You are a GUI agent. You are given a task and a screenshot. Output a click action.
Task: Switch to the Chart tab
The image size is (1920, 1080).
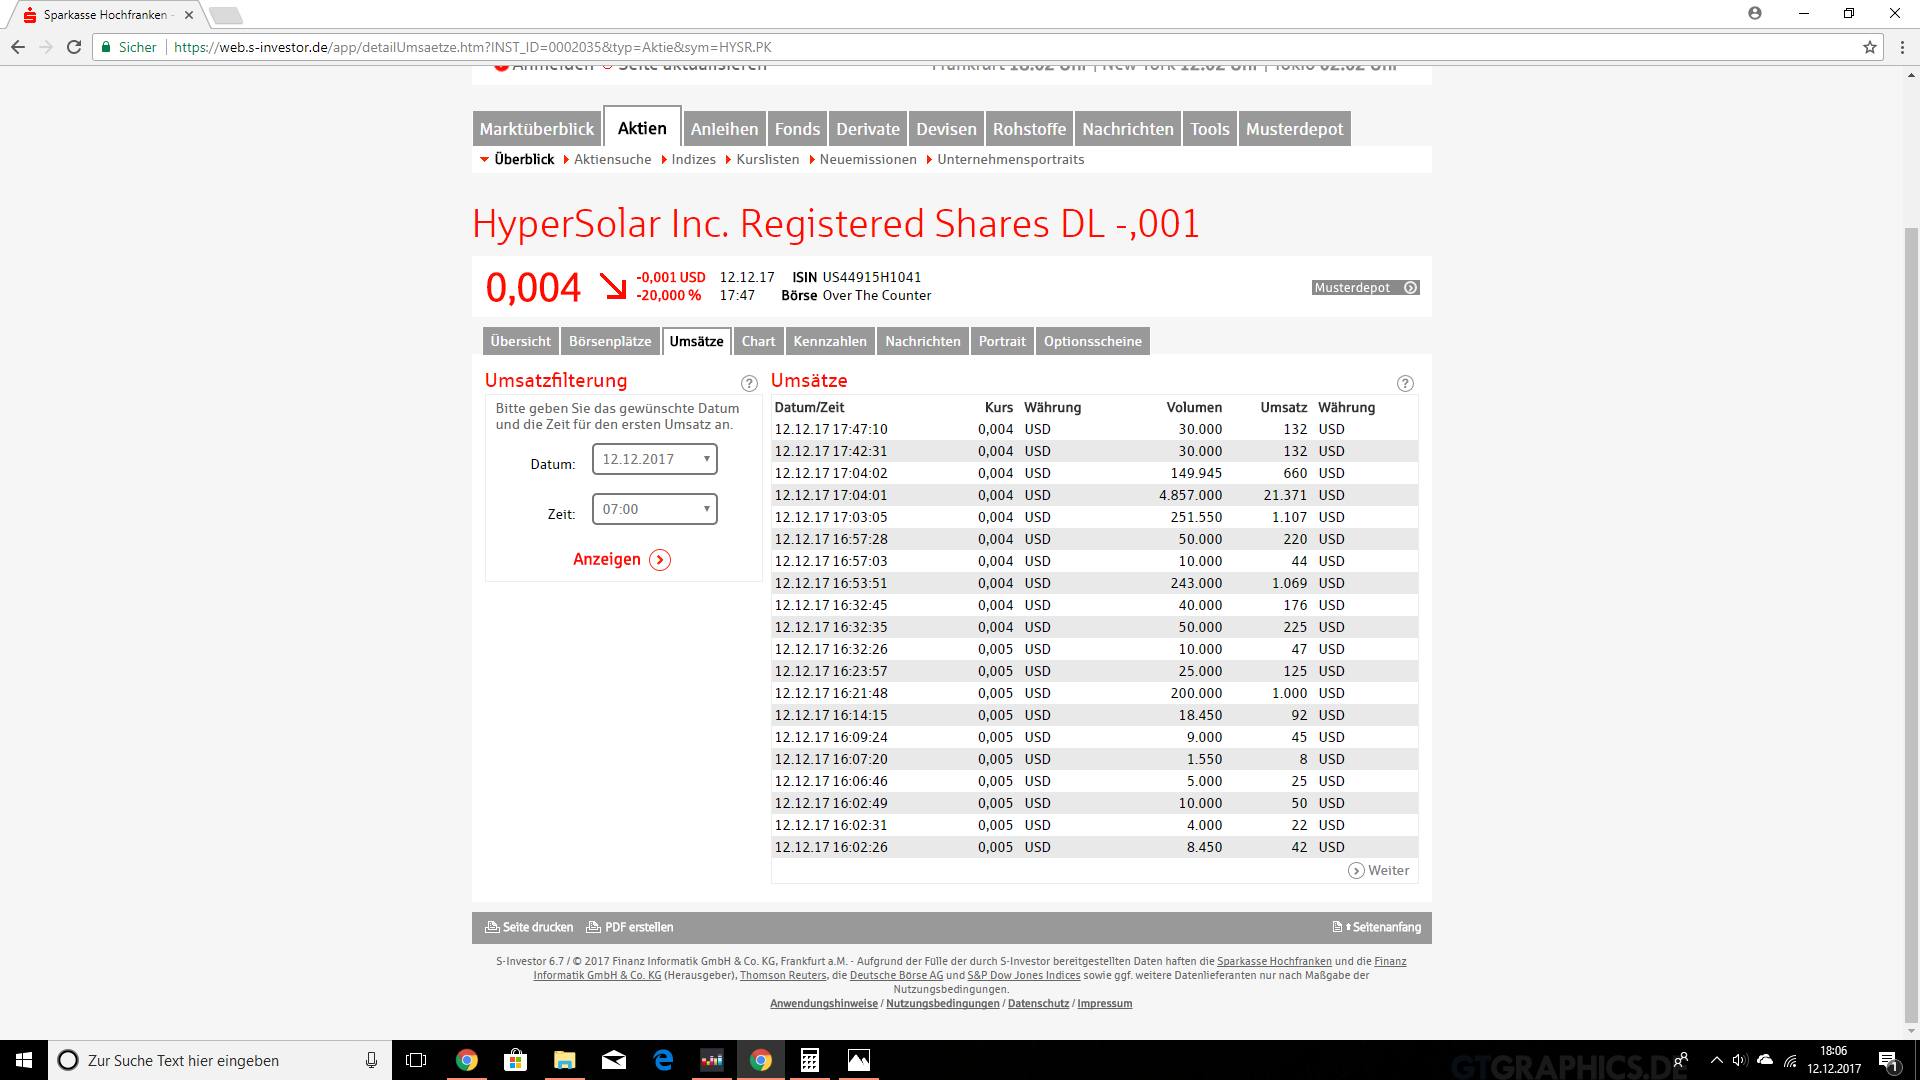[758, 341]
